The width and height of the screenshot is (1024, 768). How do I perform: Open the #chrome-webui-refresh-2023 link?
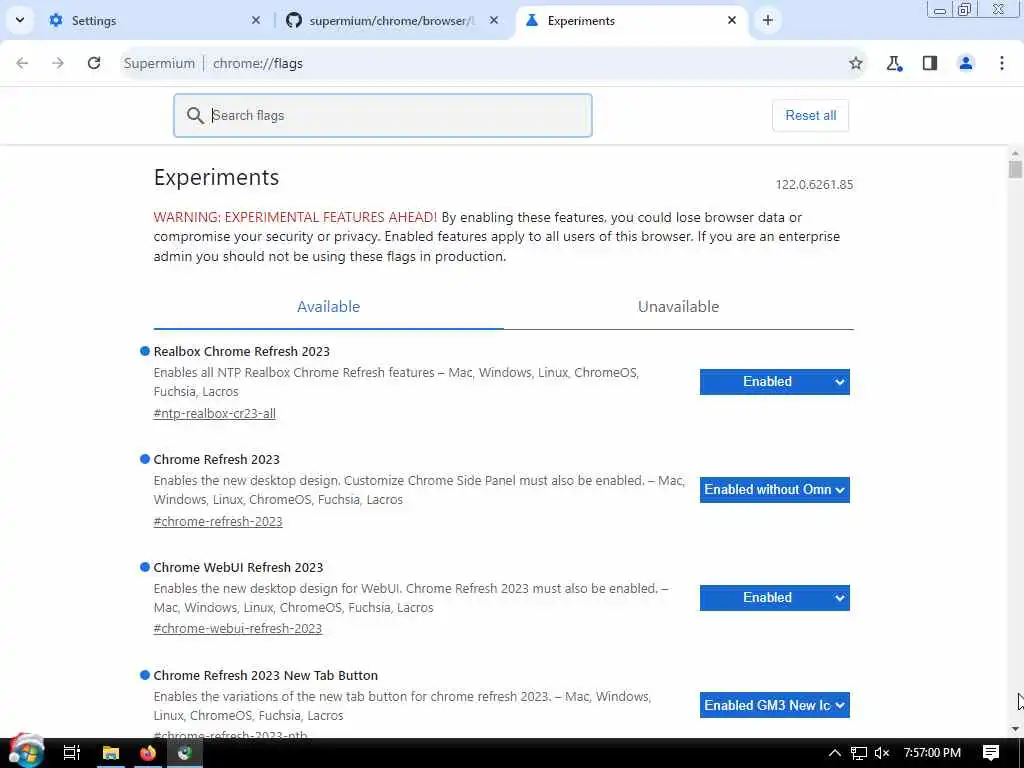238,628
